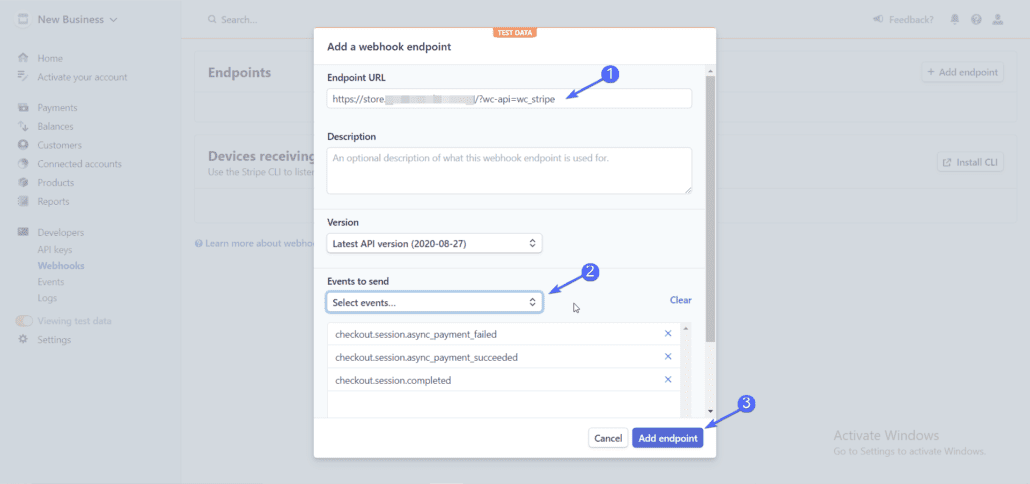Click the Settings gear icon
Image resolution: width=1030 pixels, height=484 pixels.
tap(24, 340)
